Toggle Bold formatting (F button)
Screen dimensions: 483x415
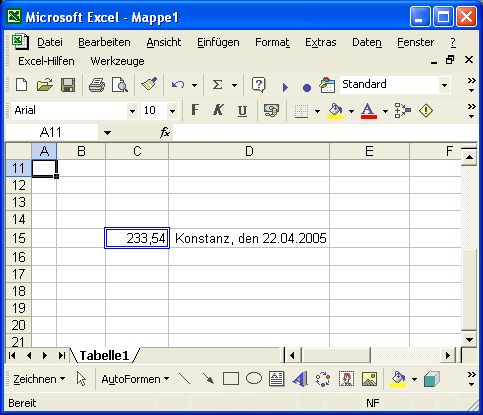tap(195, 110)
